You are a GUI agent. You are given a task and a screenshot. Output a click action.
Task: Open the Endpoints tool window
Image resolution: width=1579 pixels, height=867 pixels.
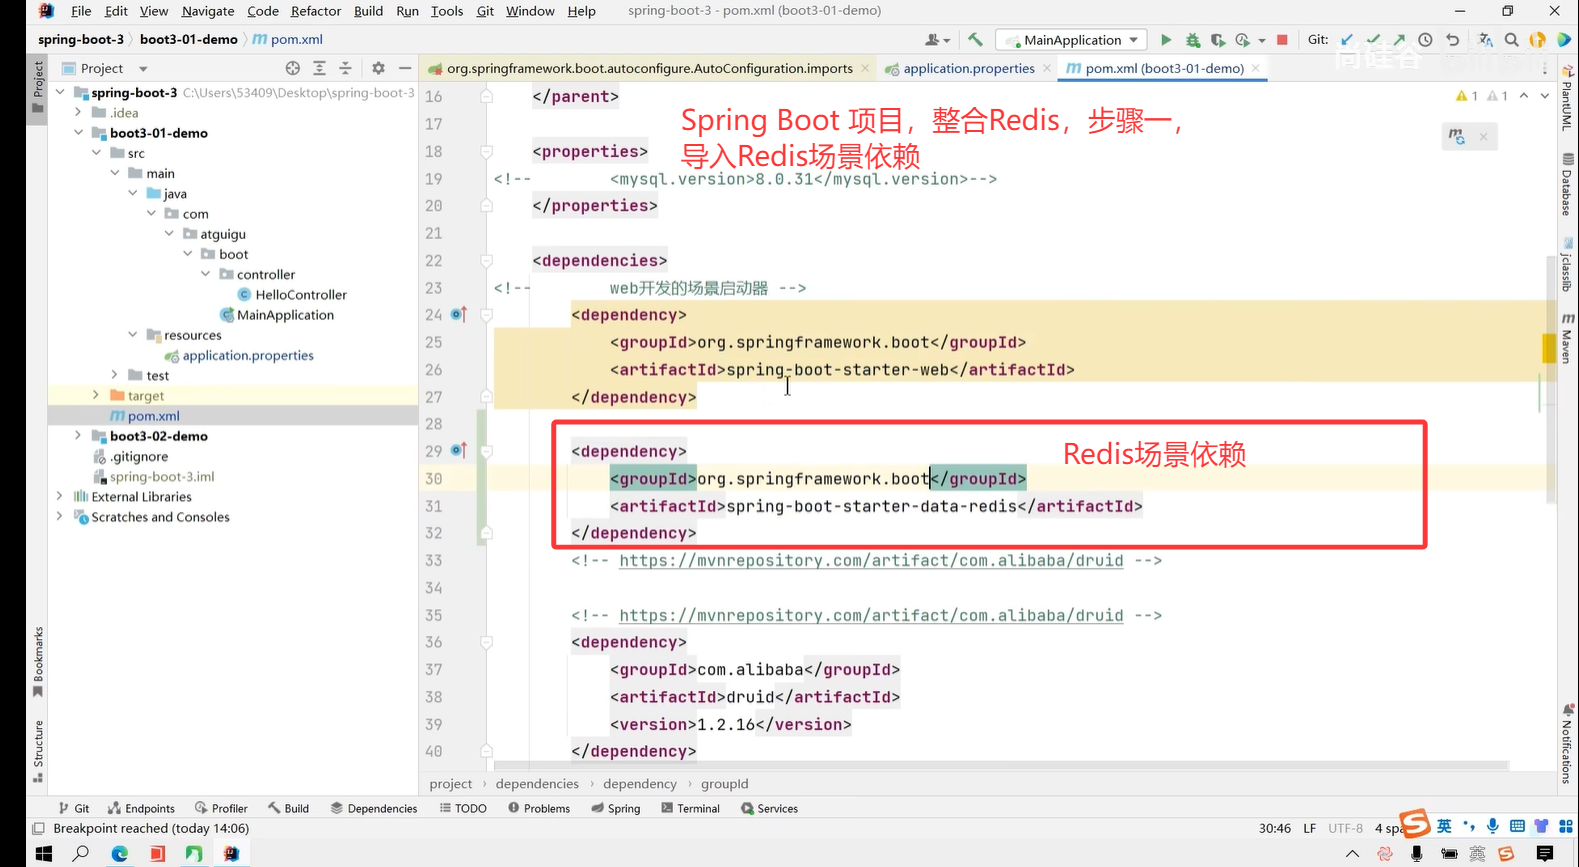coord(141,808)
